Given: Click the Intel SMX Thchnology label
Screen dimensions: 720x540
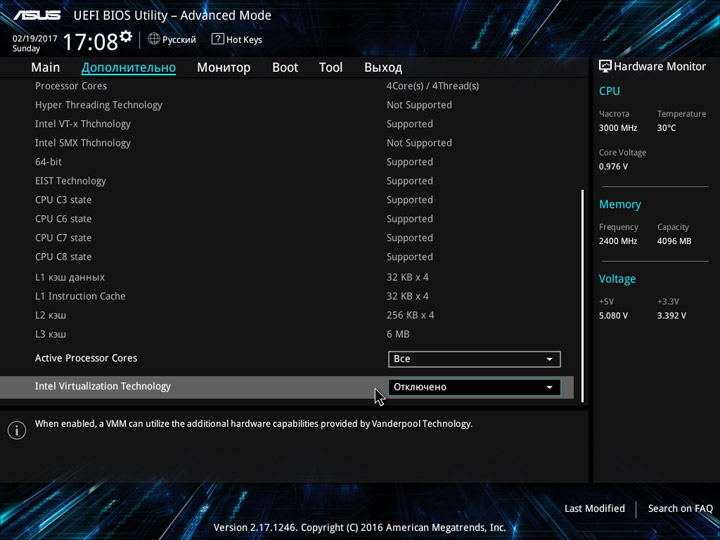Looking at the screenshot, I should pyautogui.click(x=83, y=143).
